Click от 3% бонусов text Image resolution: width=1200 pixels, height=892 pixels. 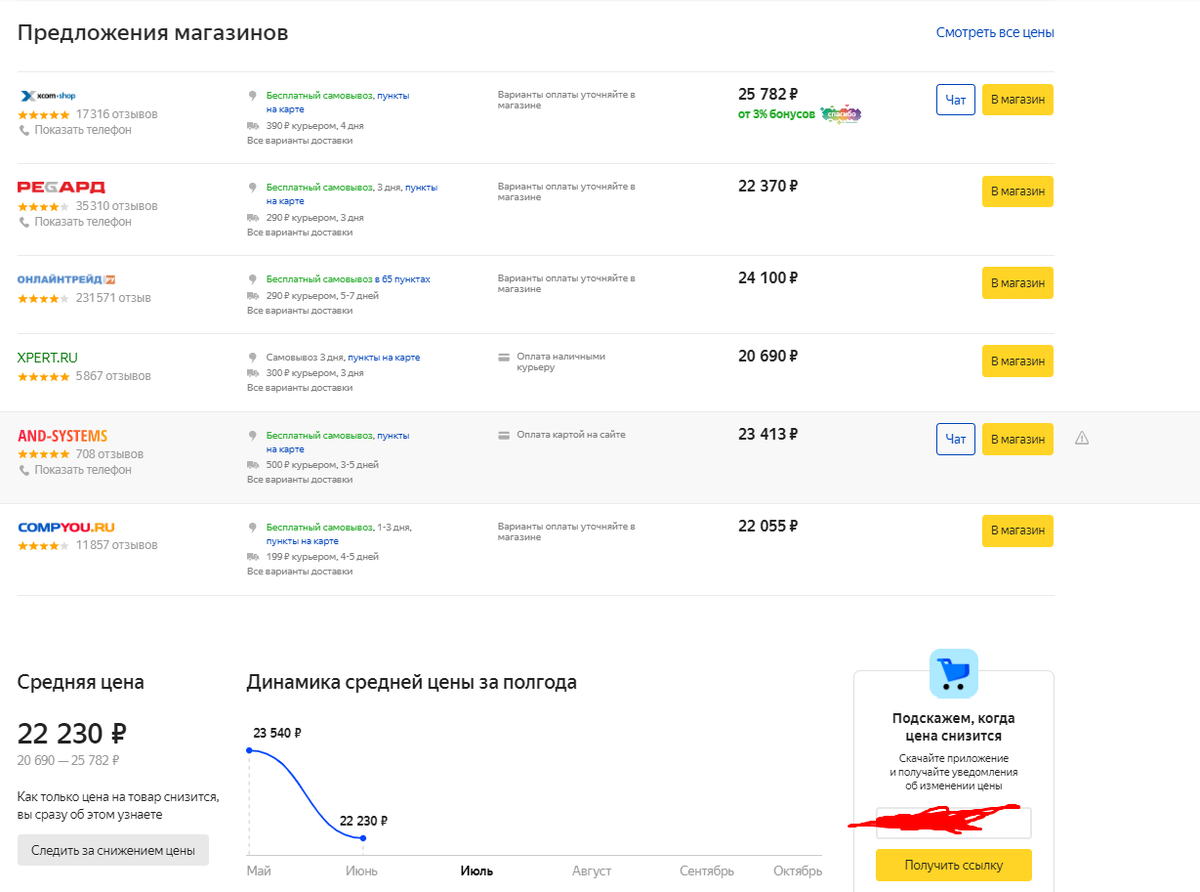pyautogui.click(x=776, y=114)
